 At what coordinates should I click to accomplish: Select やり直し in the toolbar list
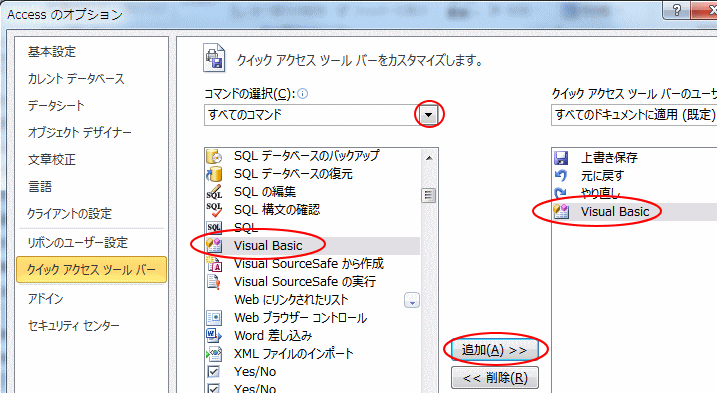(x=635, y=194)
